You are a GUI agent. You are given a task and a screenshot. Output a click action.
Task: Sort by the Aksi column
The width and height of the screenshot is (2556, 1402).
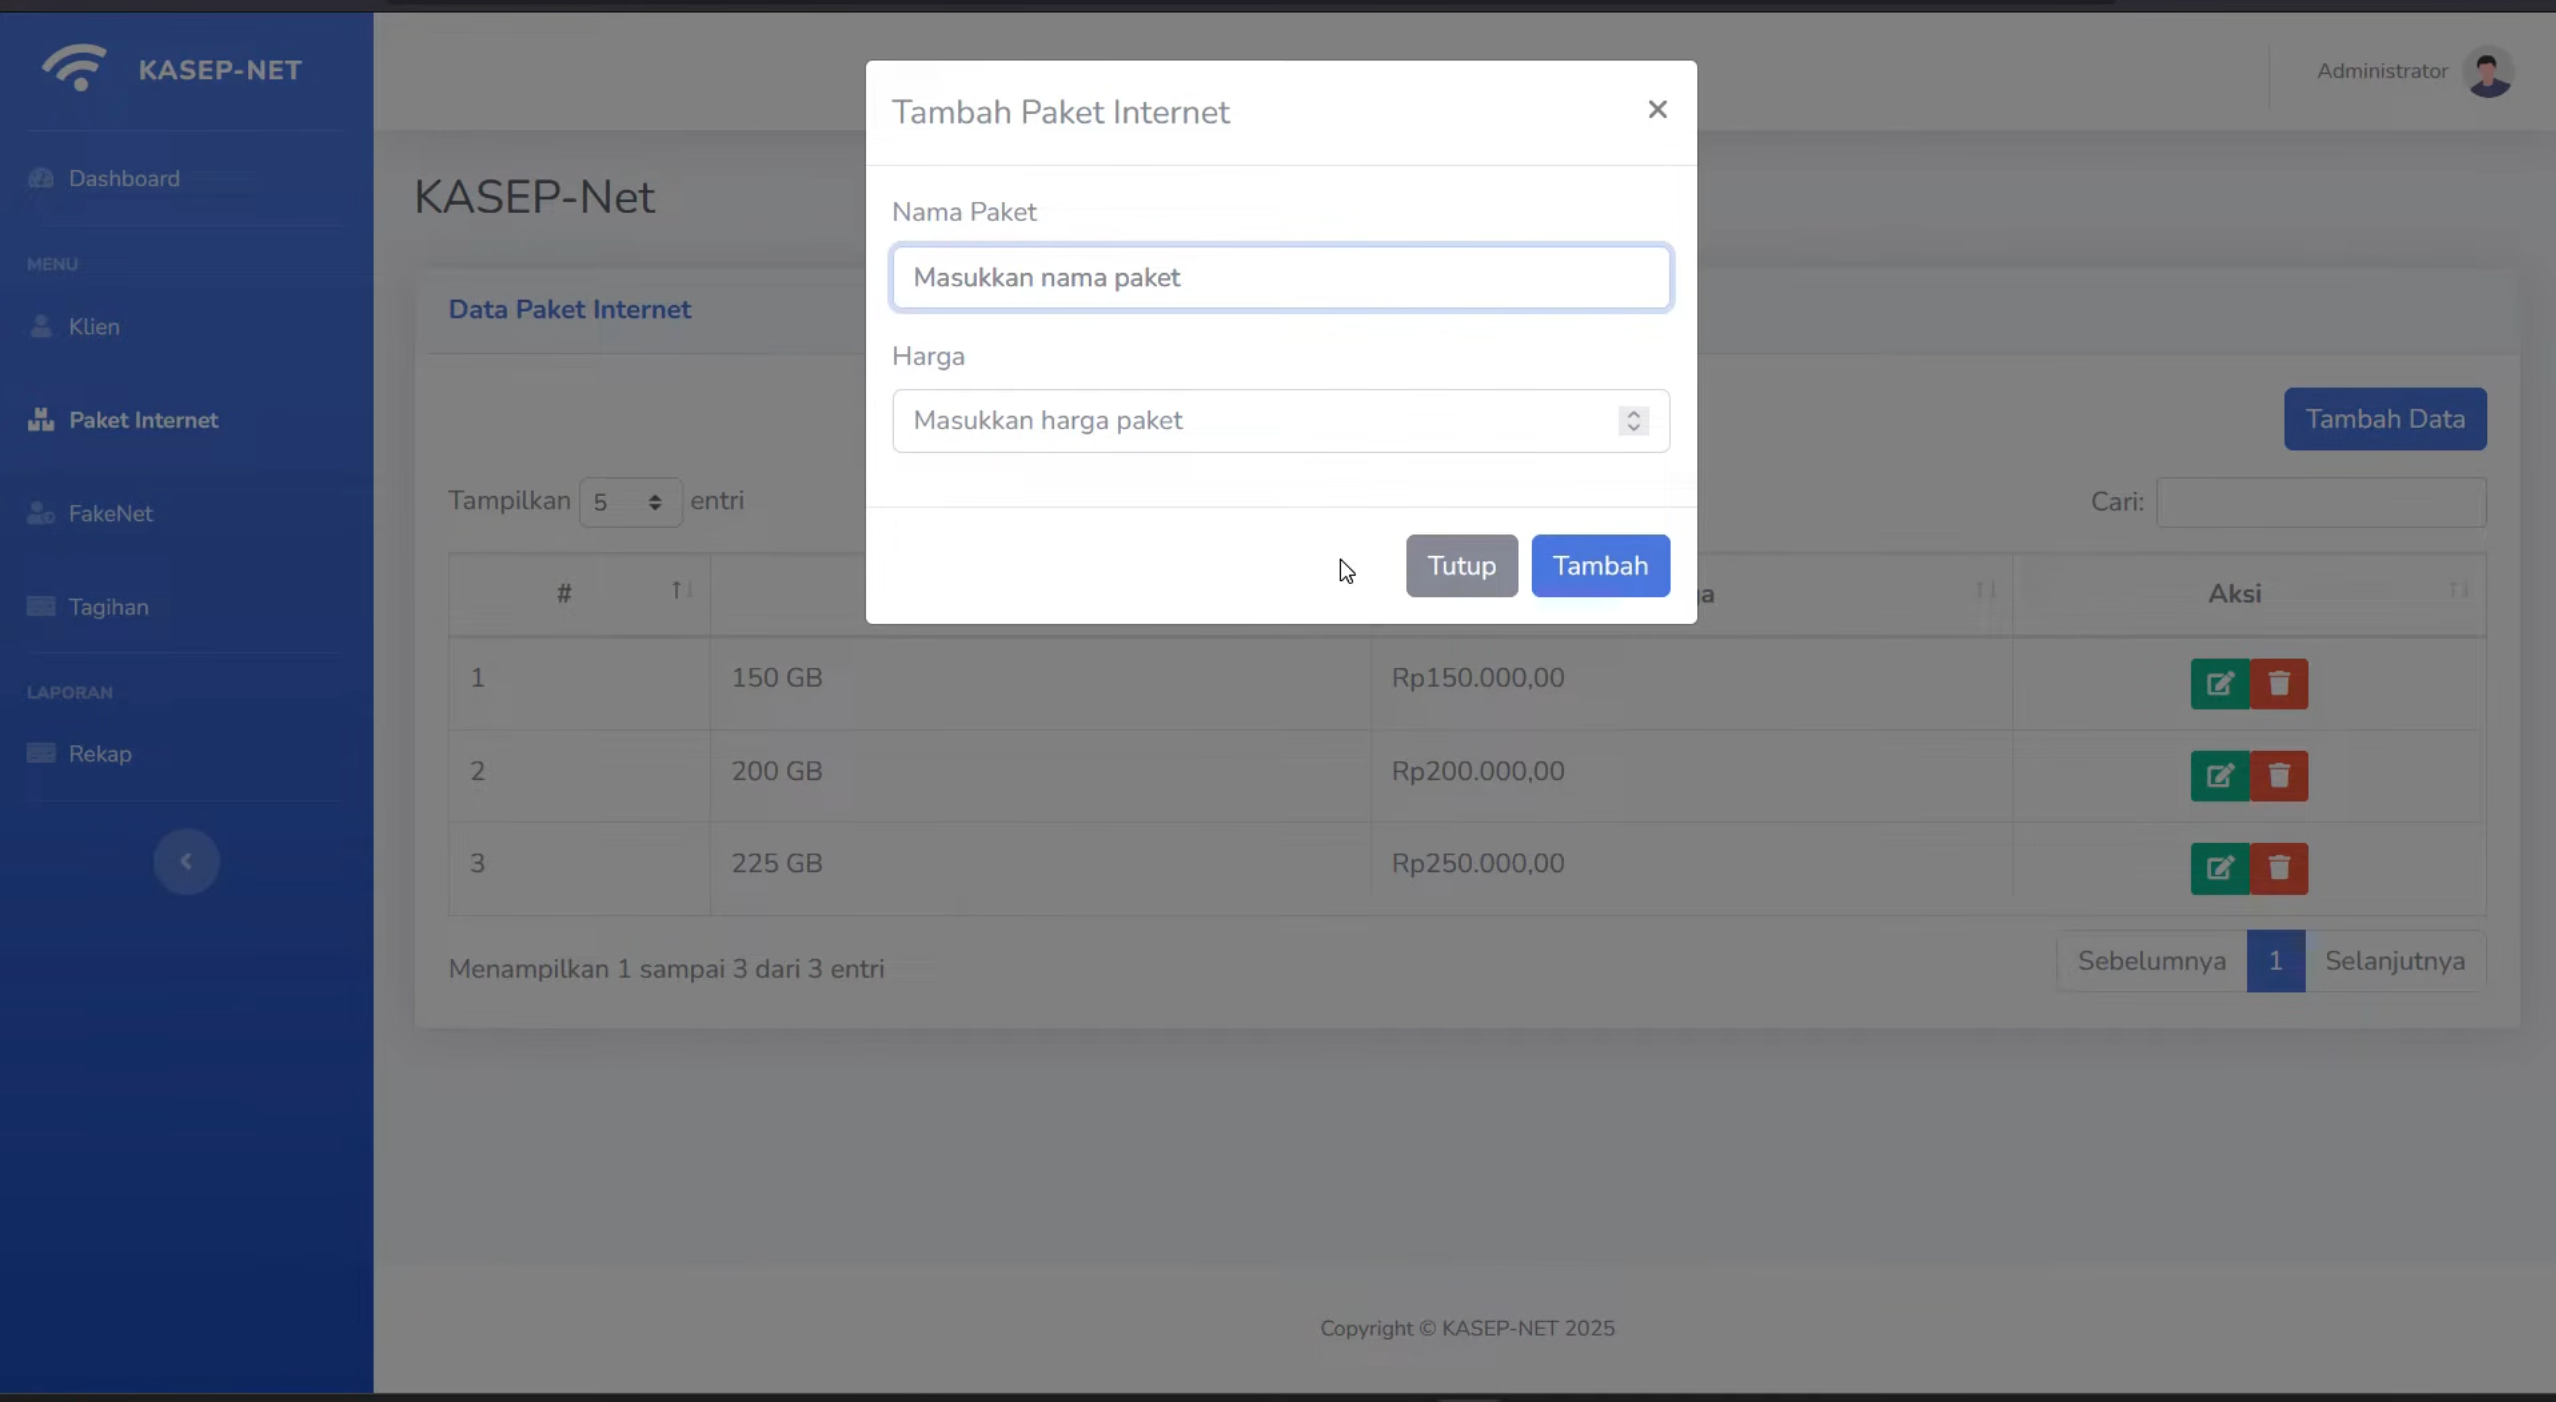pyautogui.click(x=2248, y=594)
